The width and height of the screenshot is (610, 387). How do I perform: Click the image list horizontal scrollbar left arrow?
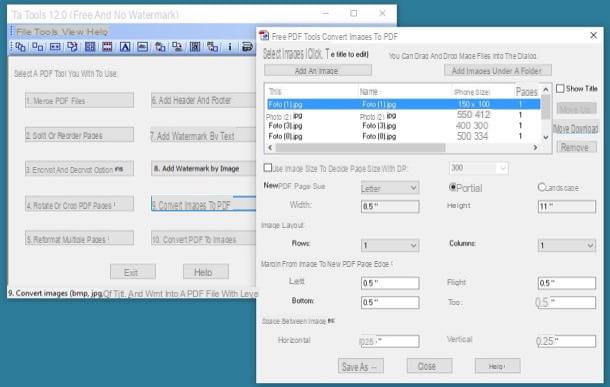coord(270,147)
